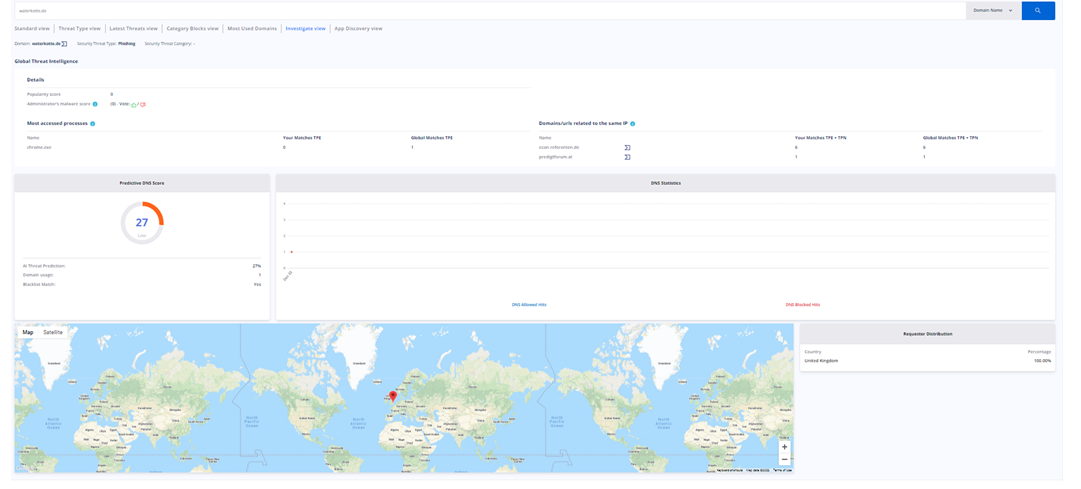Image resolution: width=1081 pixels, height=489 pixels.
Task: Click the predigtforum.at domain name
Action: point(554,157)
